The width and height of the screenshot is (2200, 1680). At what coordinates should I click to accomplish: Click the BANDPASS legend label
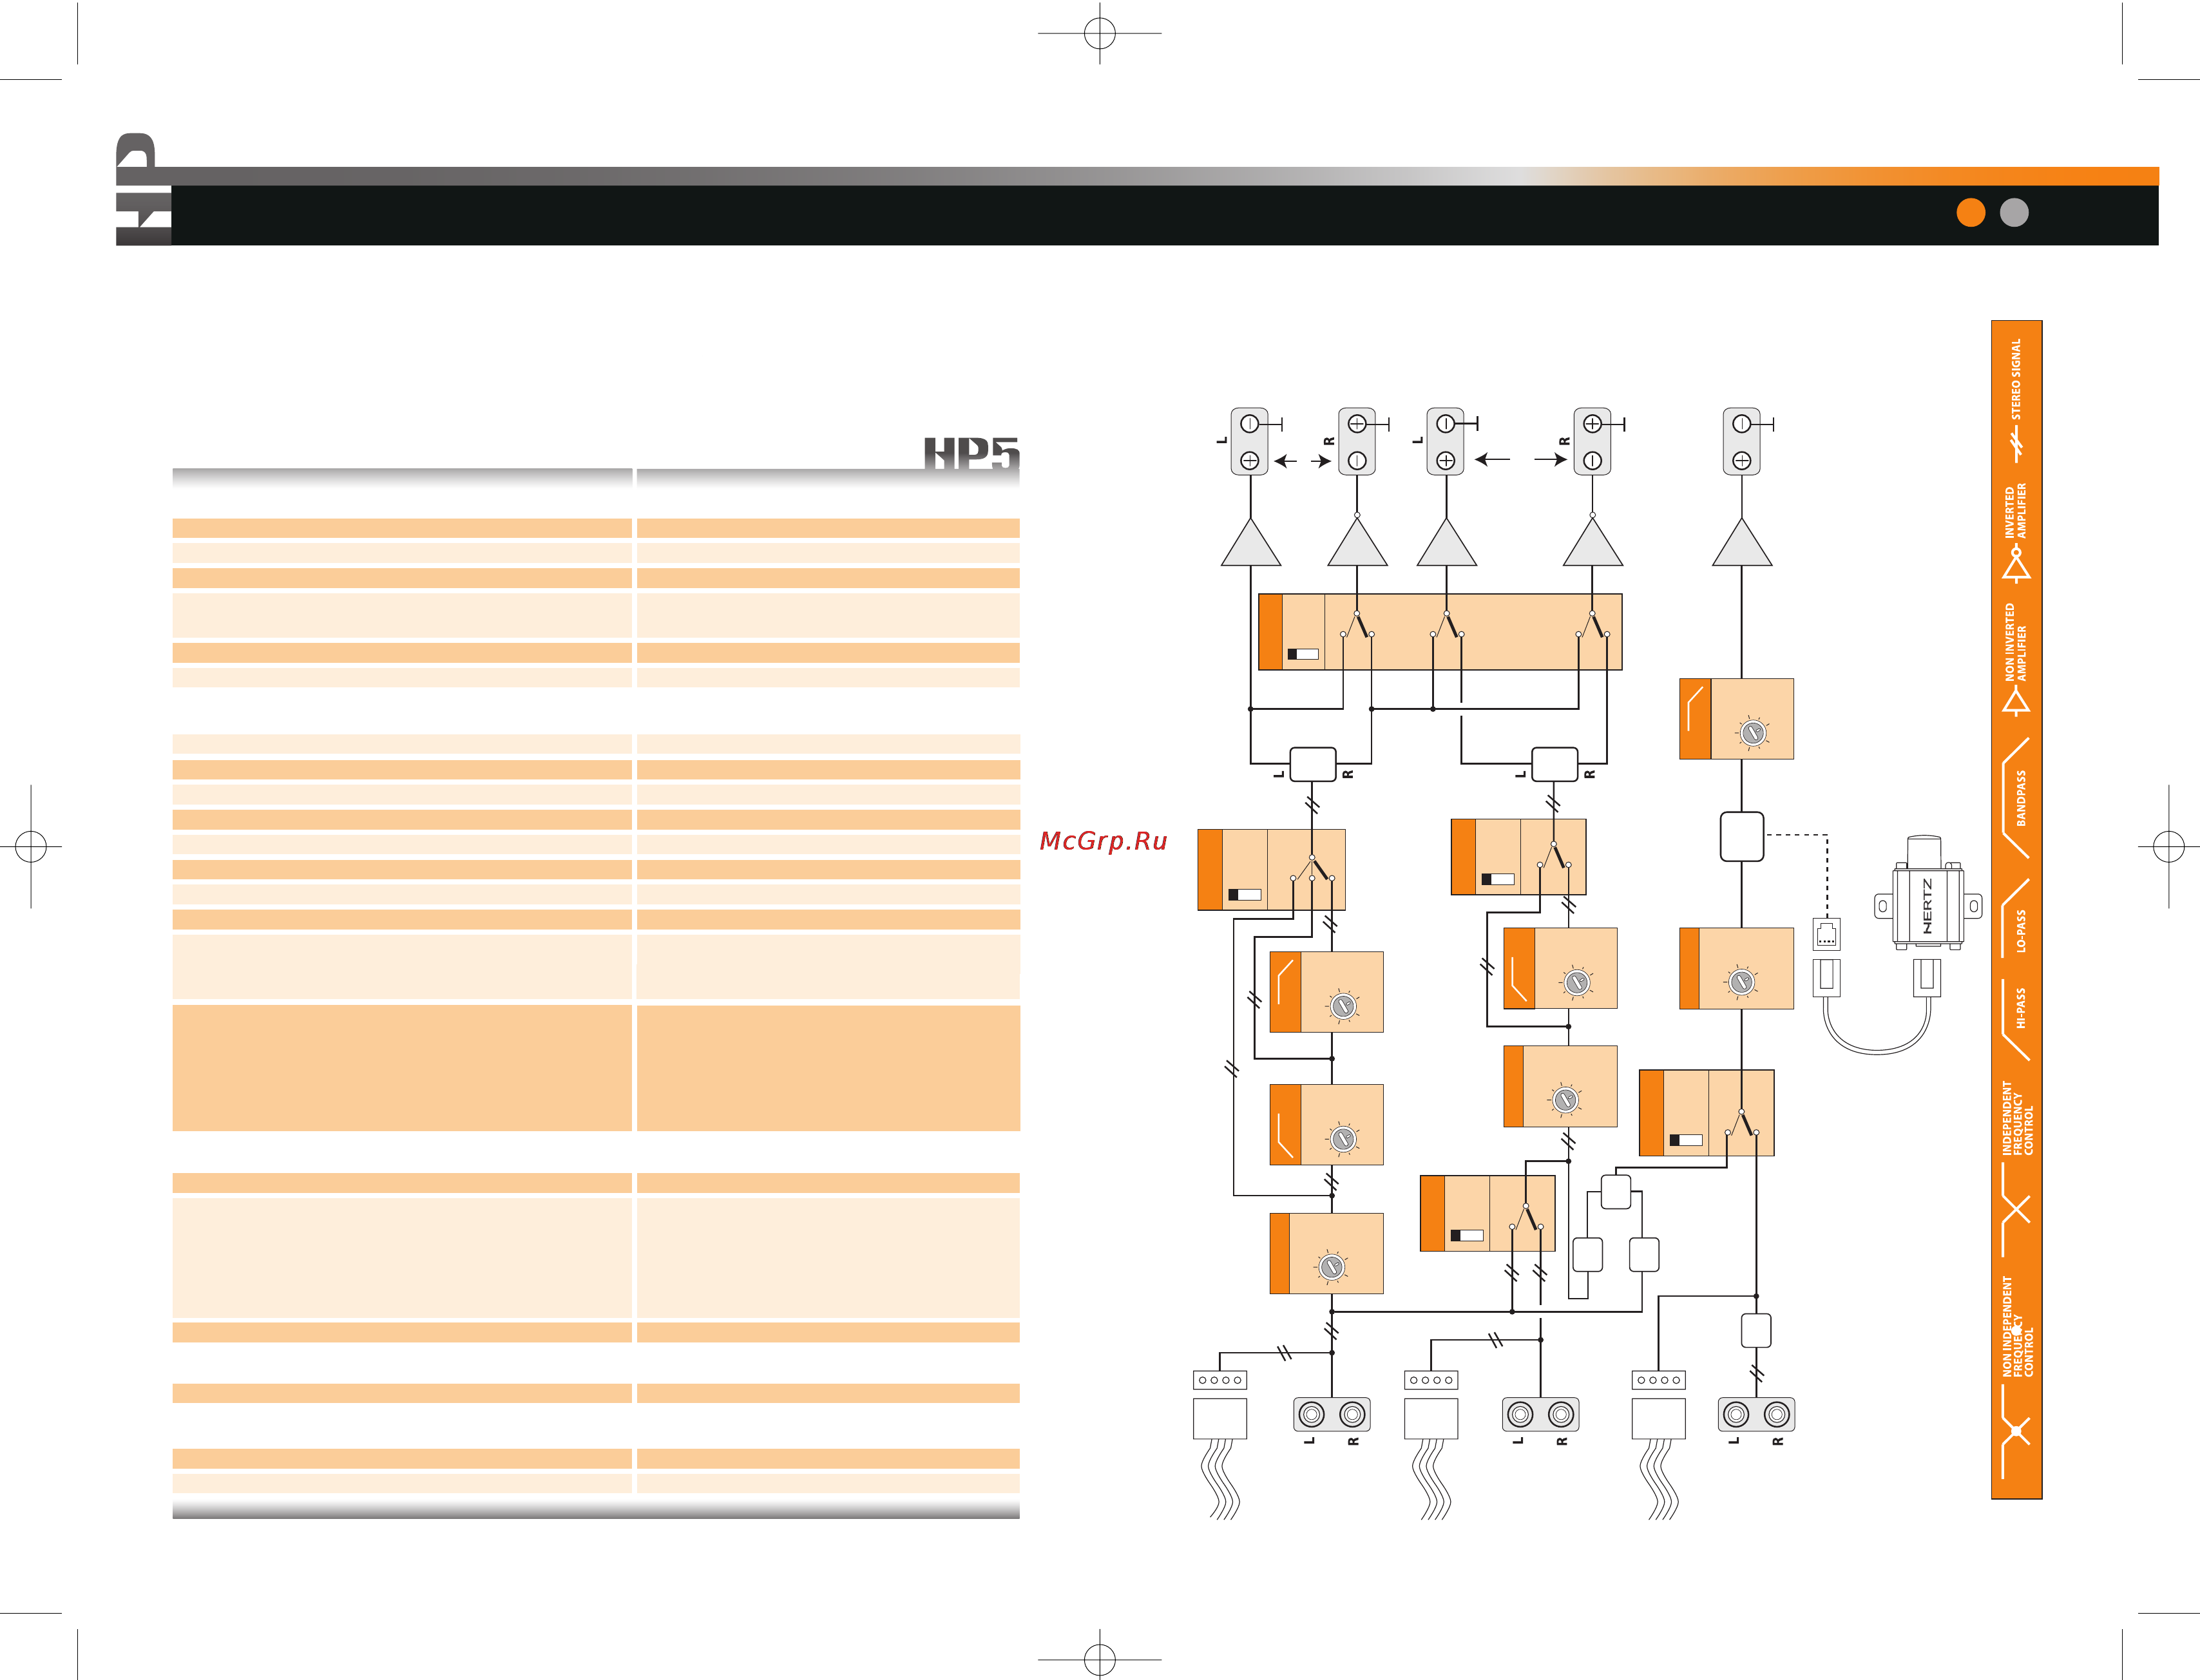2020,797
